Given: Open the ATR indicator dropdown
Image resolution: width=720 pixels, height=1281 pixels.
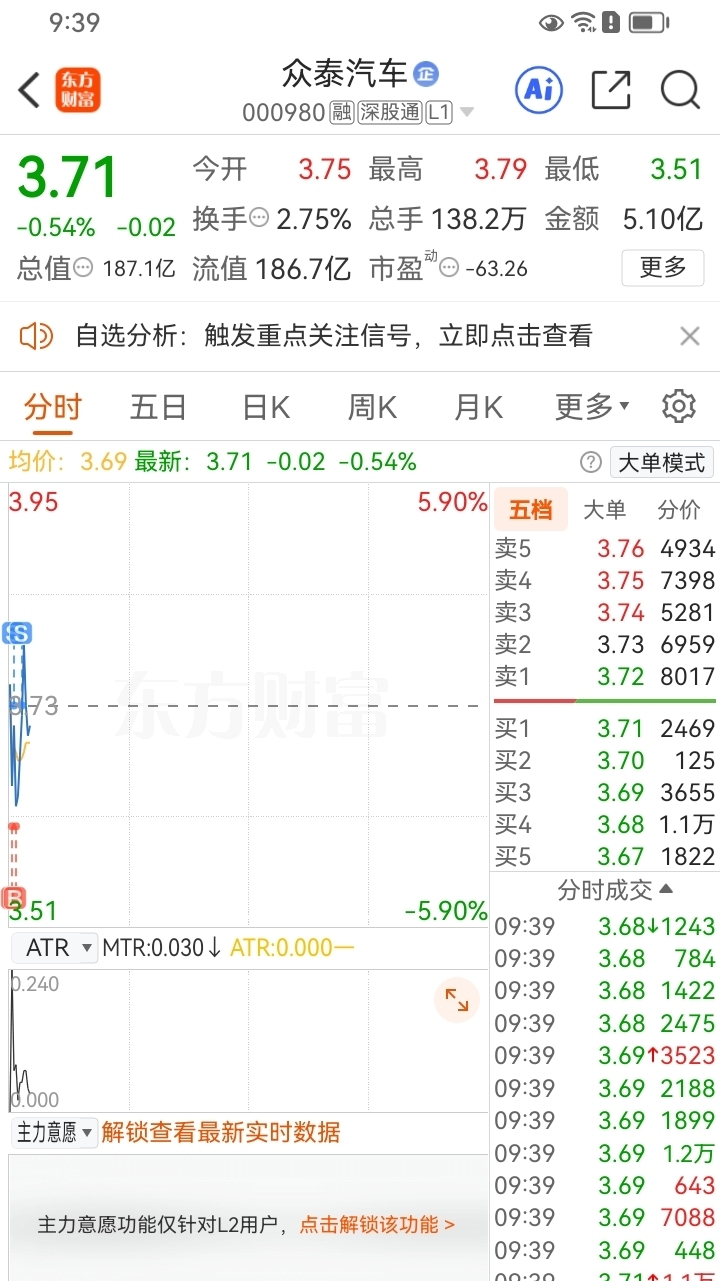Looking at the screenshot, I should point(55,947).
